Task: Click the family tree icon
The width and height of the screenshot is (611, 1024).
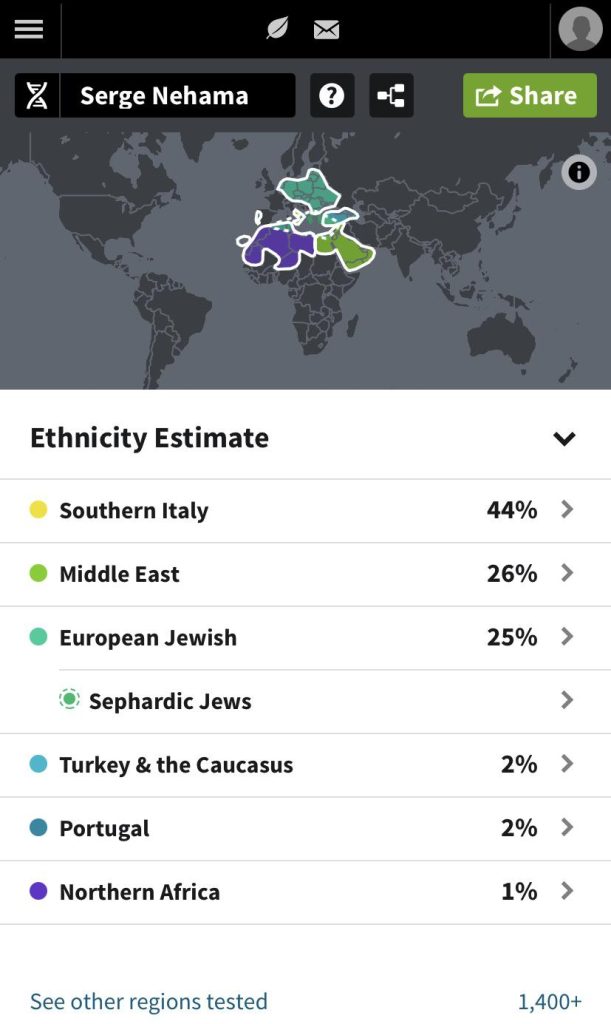Action: tap(391, 95)
